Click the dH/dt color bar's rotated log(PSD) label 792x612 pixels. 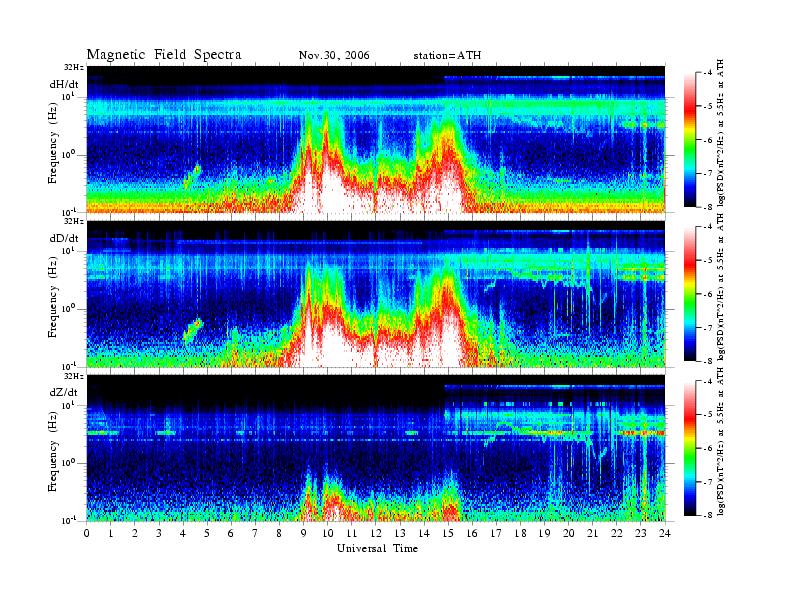point(721,133)
